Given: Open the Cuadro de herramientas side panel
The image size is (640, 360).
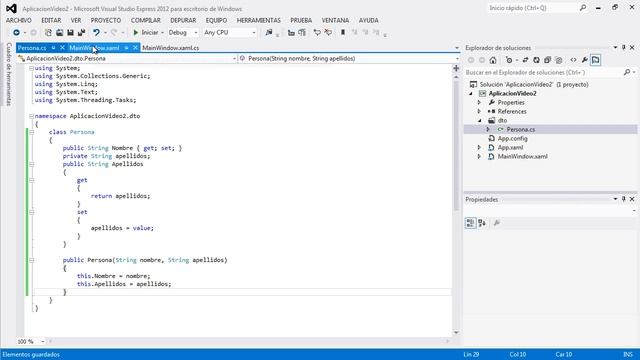Looking at the screenshot, I should [9, 74].
